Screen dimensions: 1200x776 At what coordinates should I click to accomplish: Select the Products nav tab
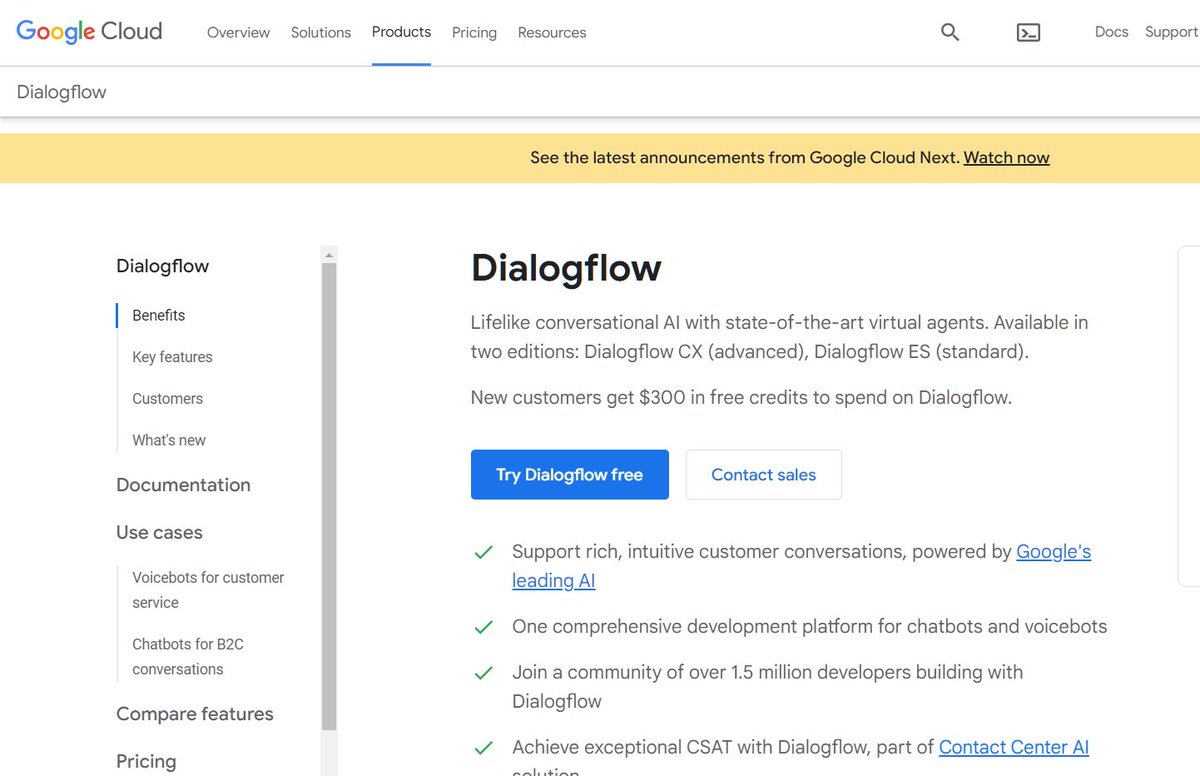[x=401, y=32]
